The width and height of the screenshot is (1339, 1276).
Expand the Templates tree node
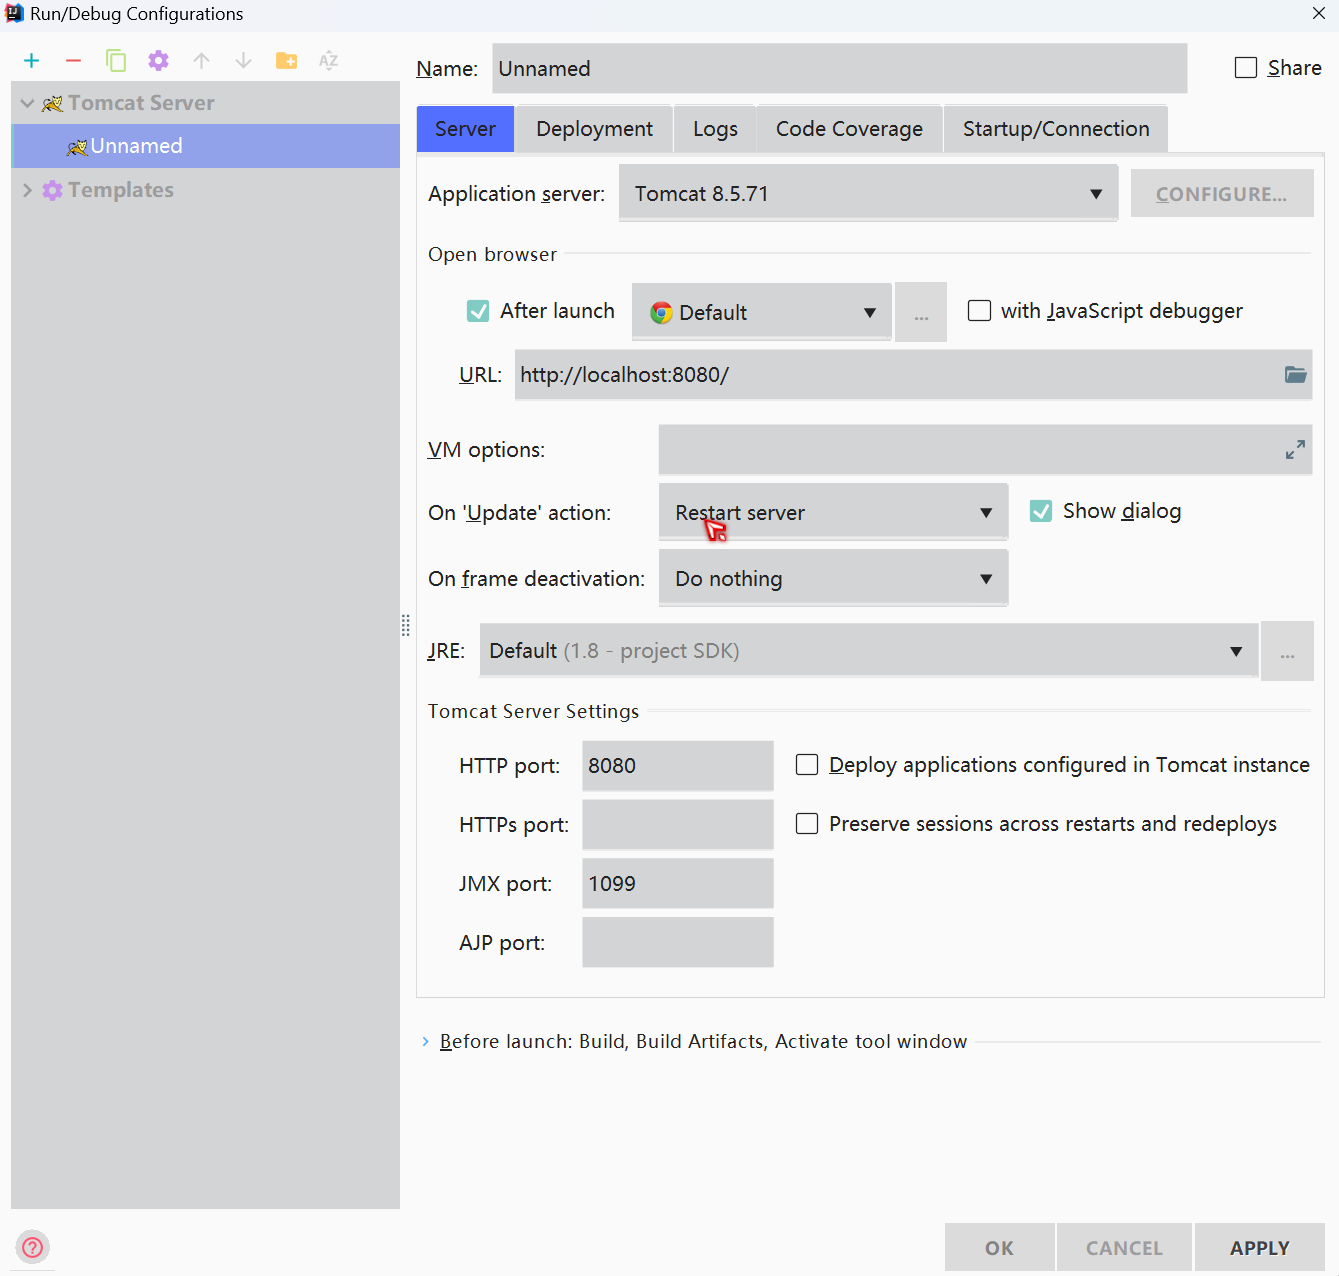click(x=27, y=190)
